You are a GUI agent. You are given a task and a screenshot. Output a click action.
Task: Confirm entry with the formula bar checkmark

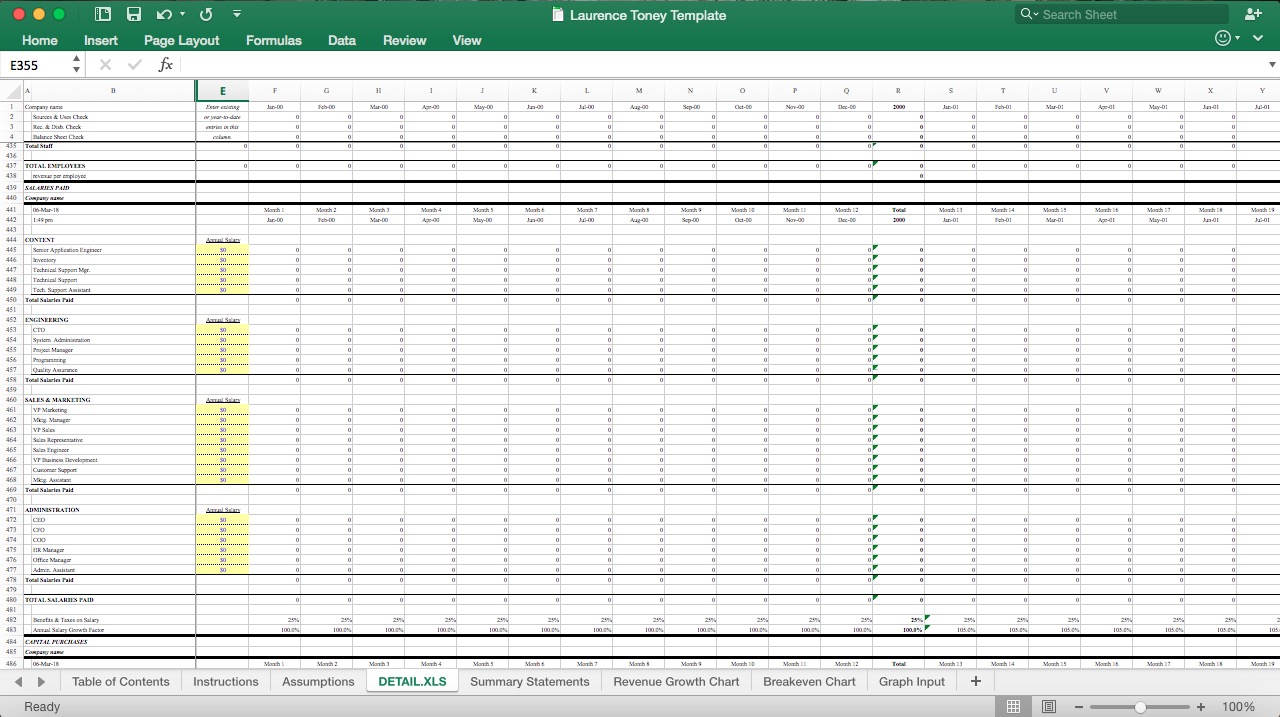click(134, 64)
